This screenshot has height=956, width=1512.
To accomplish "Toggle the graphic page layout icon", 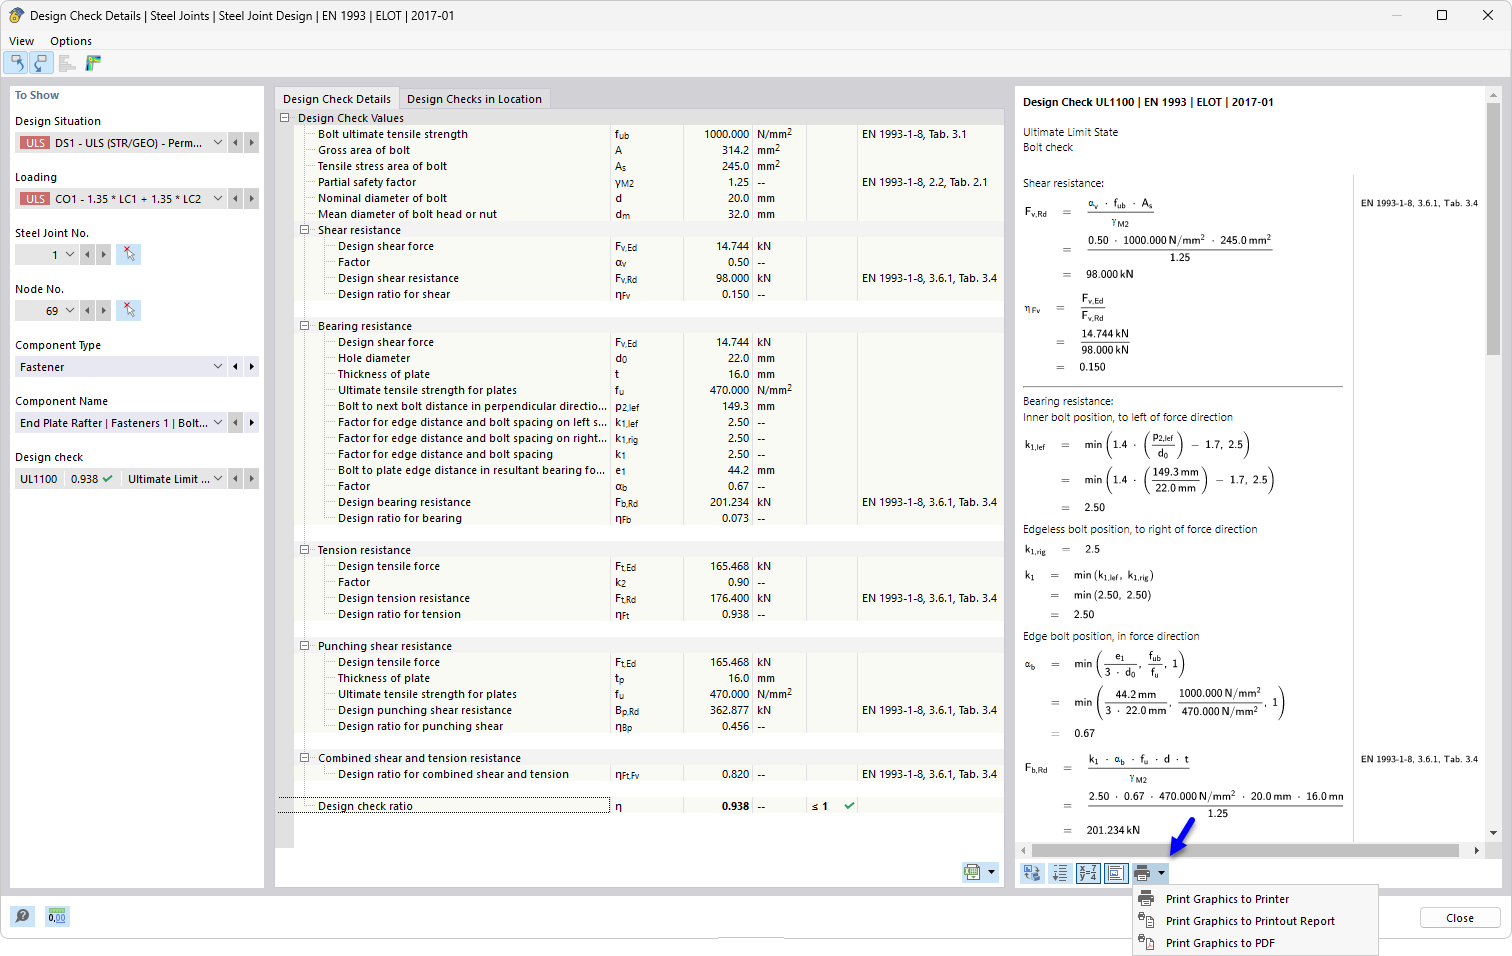I will tap(1116, 873).
